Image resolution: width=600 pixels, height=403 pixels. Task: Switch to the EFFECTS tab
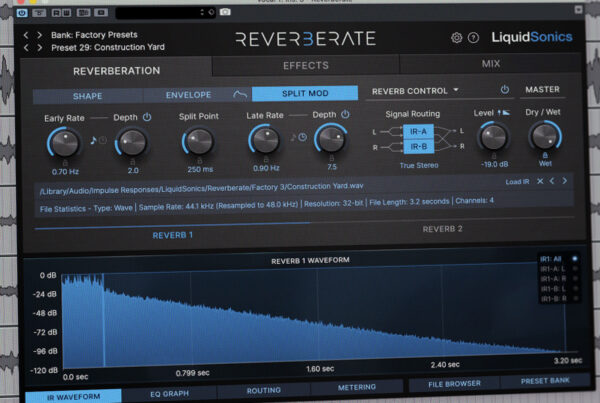pos(306,65)
